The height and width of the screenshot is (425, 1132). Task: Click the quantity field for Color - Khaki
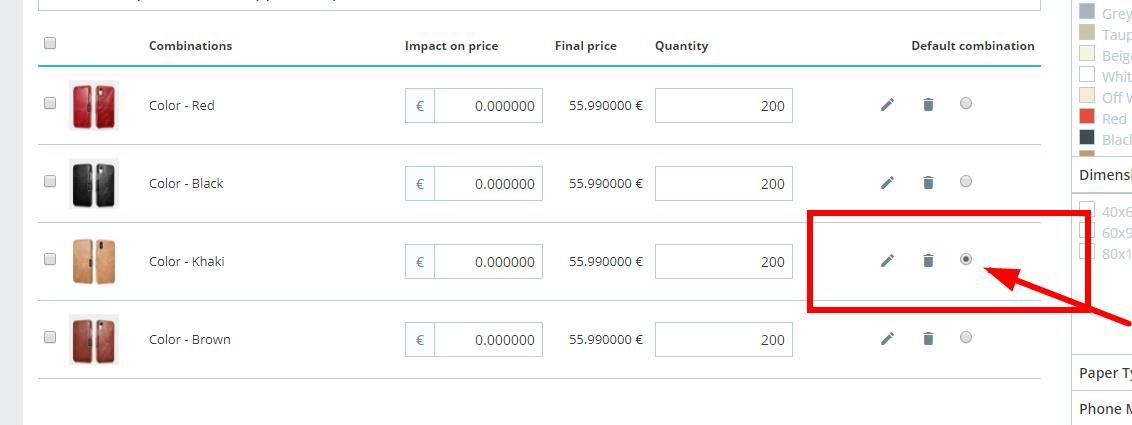coord(723,262)
